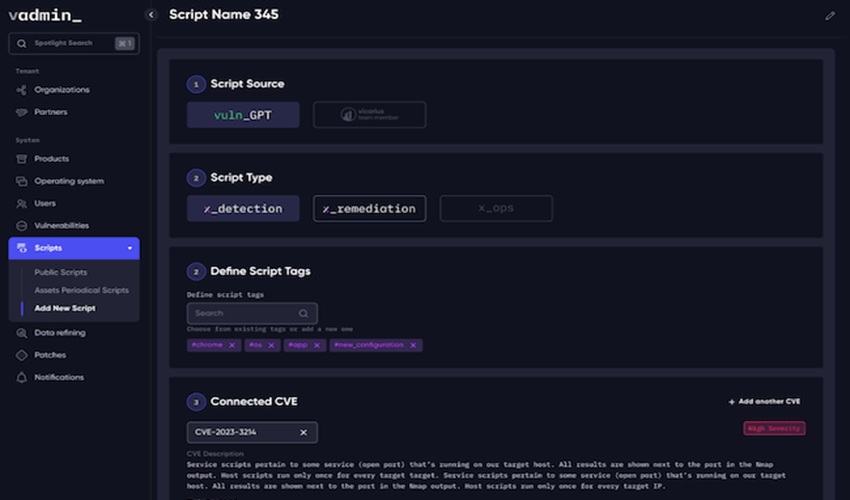The width and height of the screenshot is (850, 500).
Task: Open Notifications page
Action: pyautogui.click(x=59, y=377)
